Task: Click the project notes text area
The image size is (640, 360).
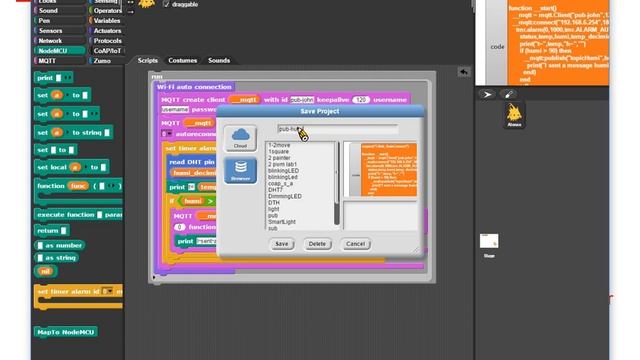Action: click(380, 216)
